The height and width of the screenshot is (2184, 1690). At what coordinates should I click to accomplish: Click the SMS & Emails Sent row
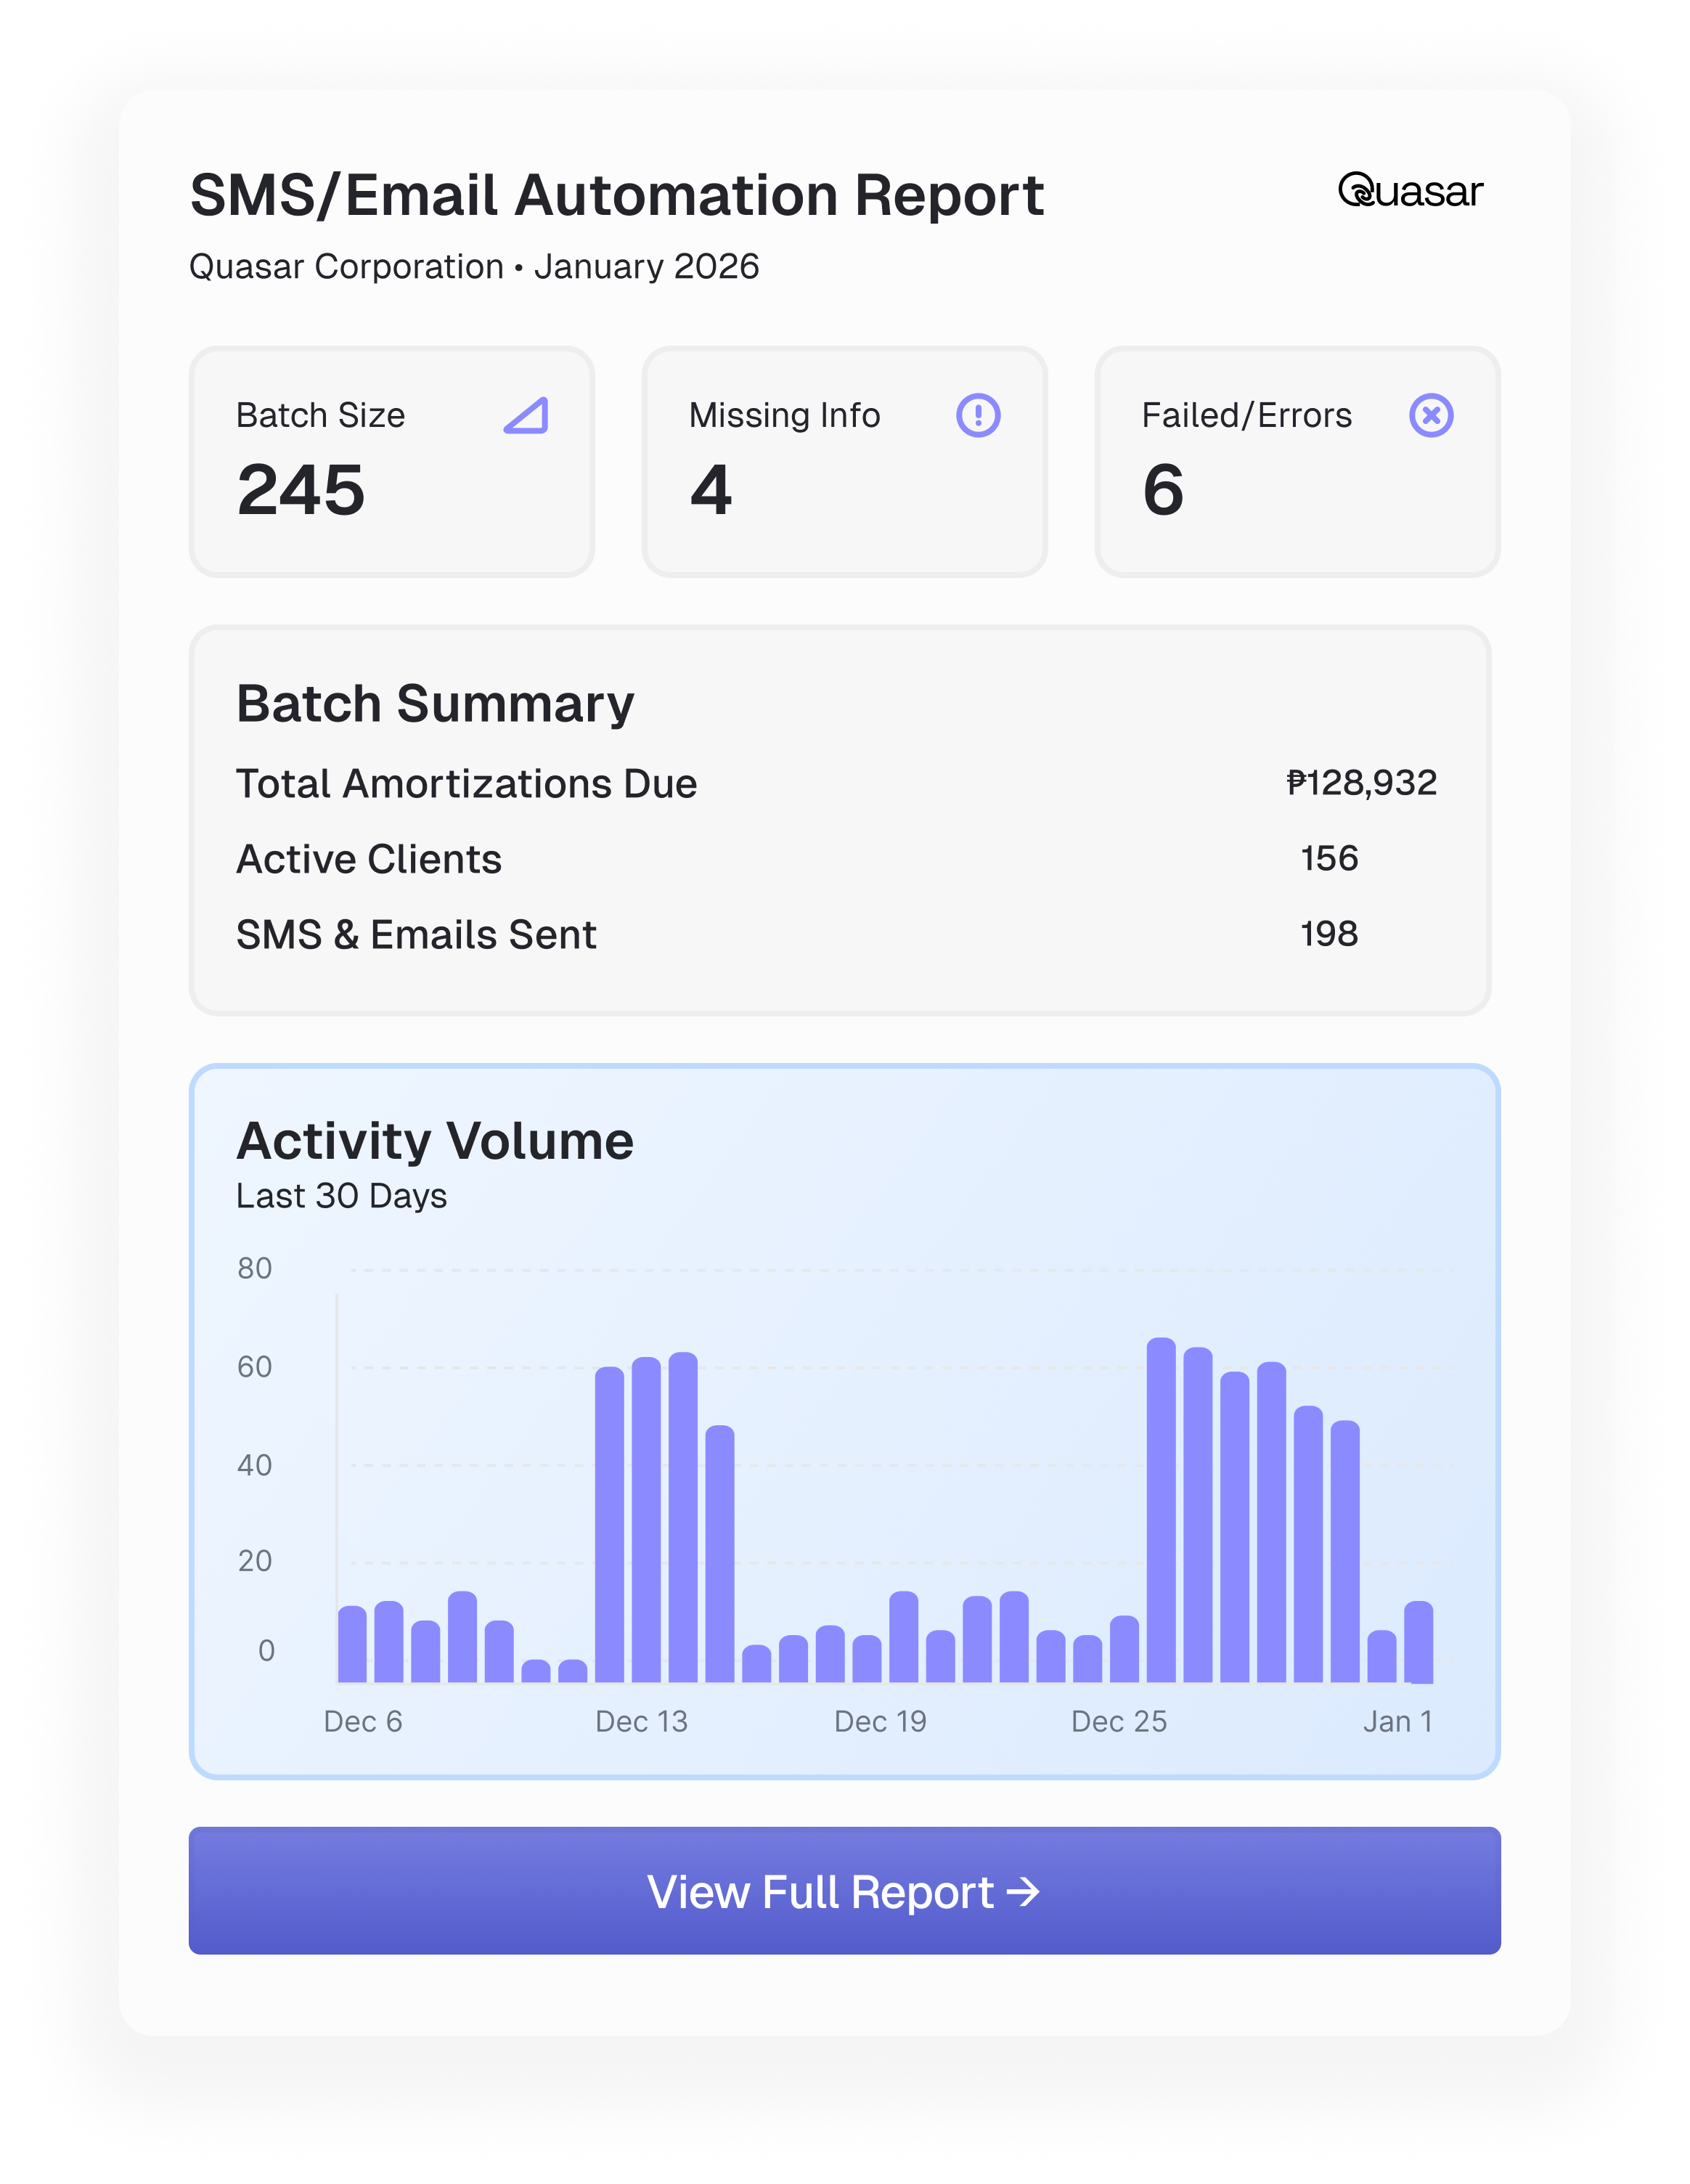click(x=416, y=935)
